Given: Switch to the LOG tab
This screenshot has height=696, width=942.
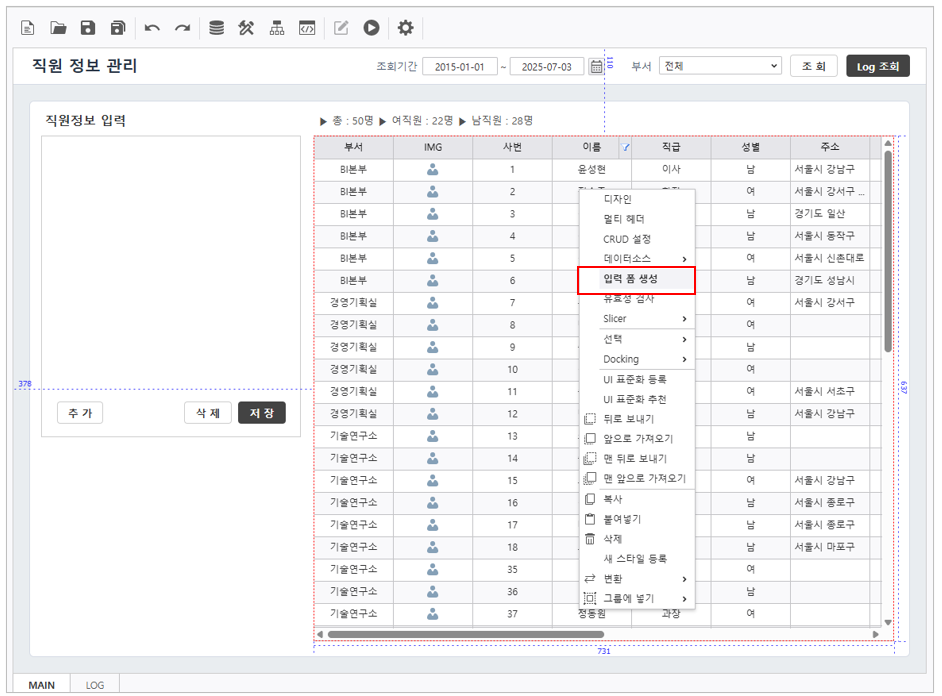Looking at the screenshot, I should pos(95,685).
